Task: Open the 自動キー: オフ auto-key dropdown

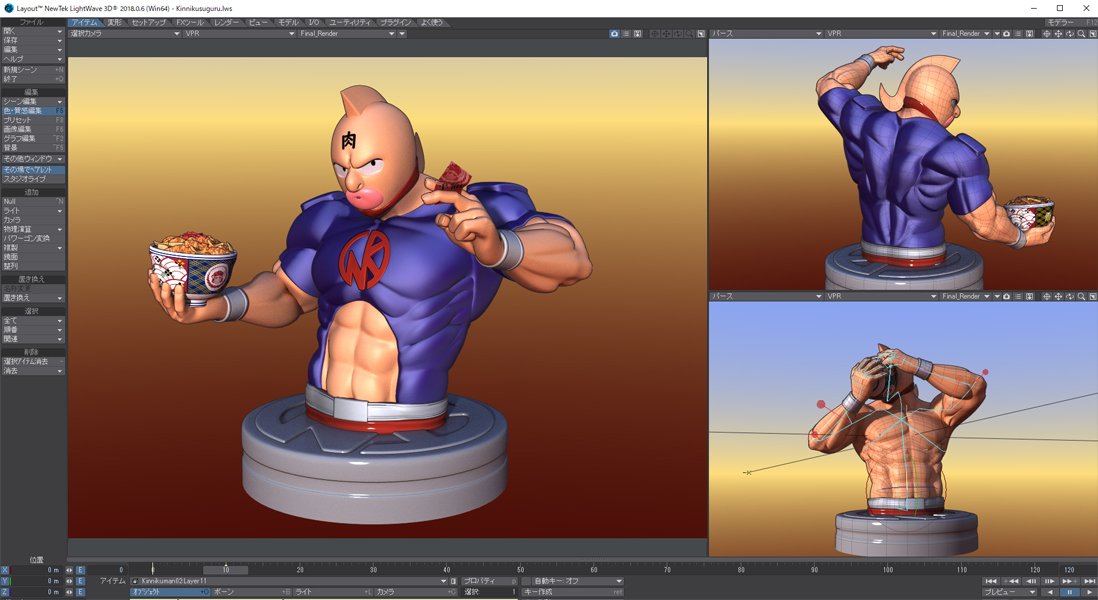Action: (578, 581)
